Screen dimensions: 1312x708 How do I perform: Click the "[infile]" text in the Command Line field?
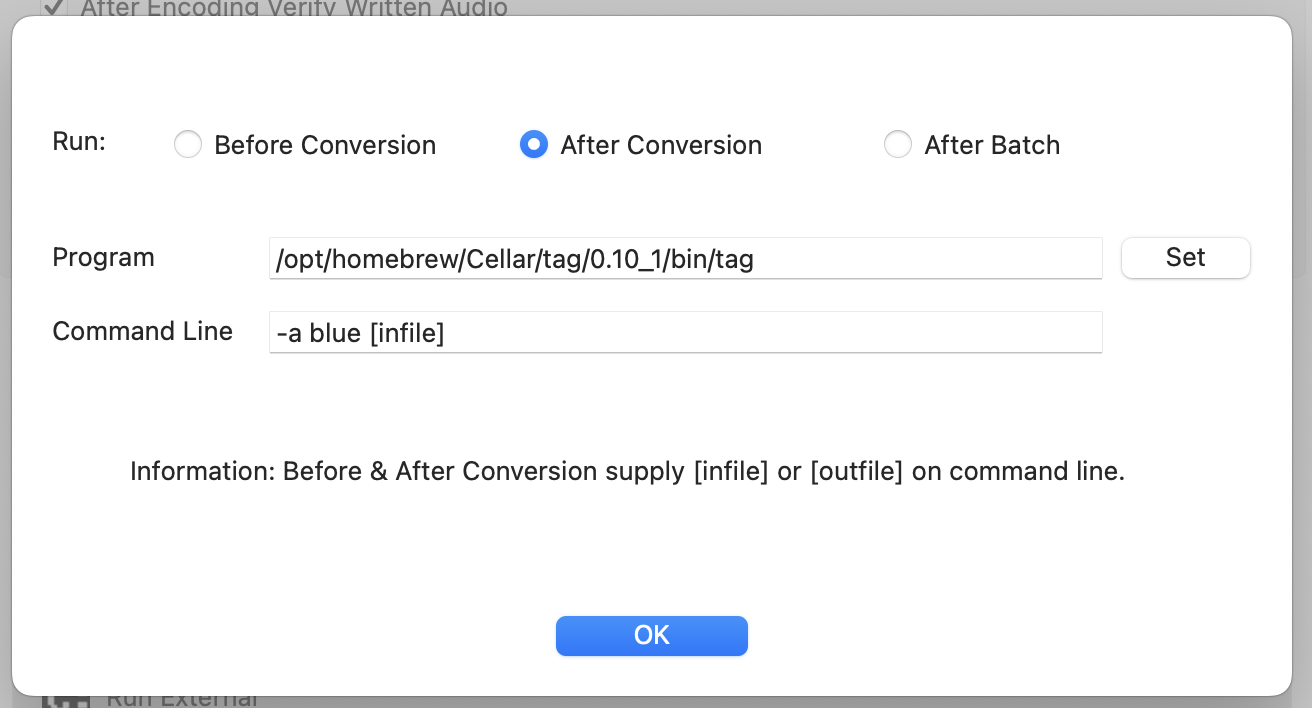[406, 333]
